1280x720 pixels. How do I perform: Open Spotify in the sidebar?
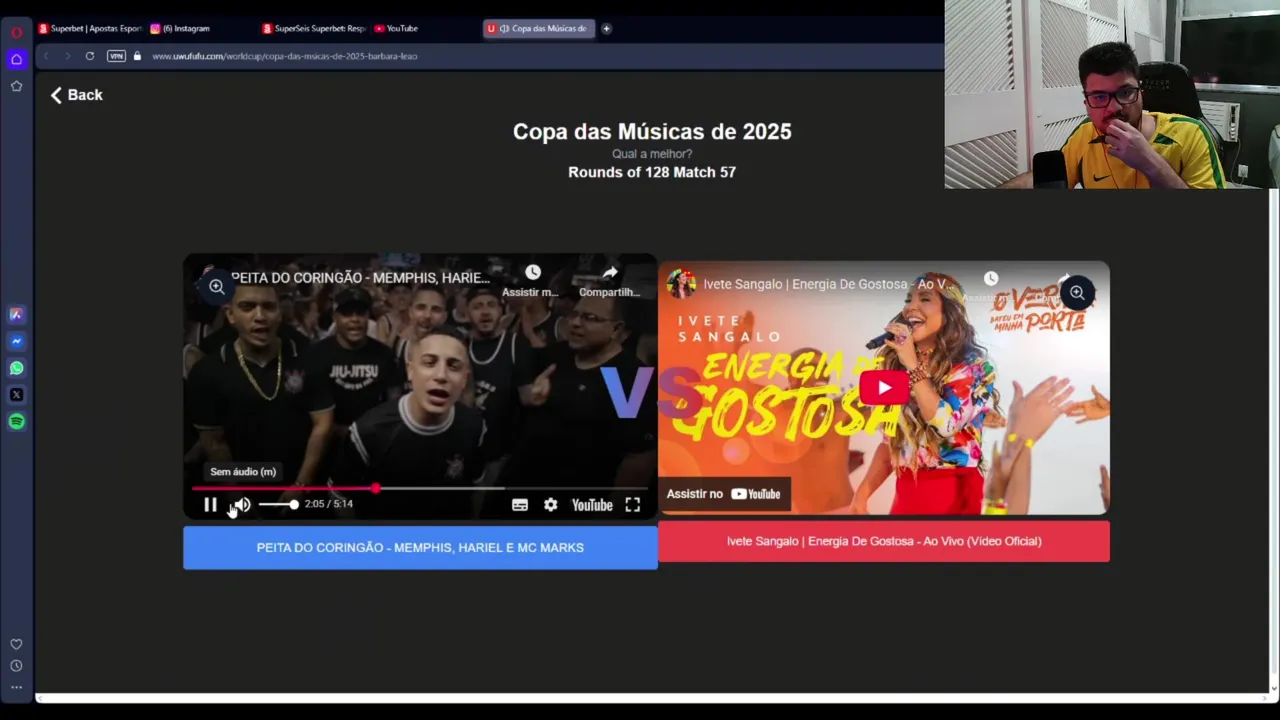16,422
